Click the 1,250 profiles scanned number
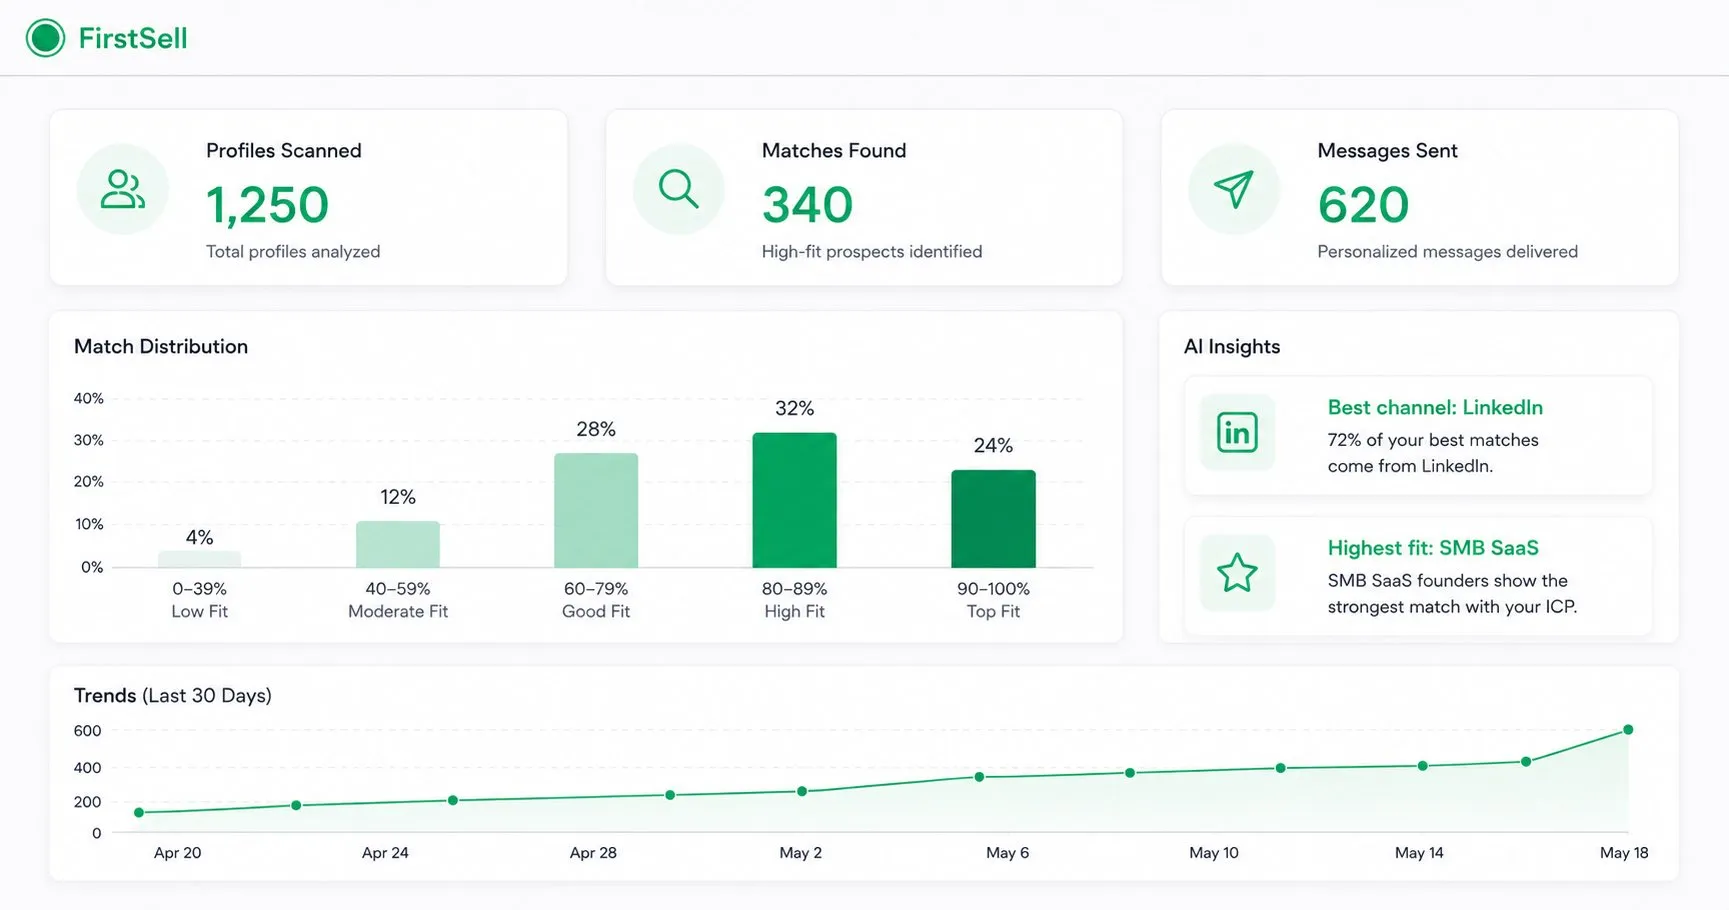The image size is (1729, 910). pos(267,205)
